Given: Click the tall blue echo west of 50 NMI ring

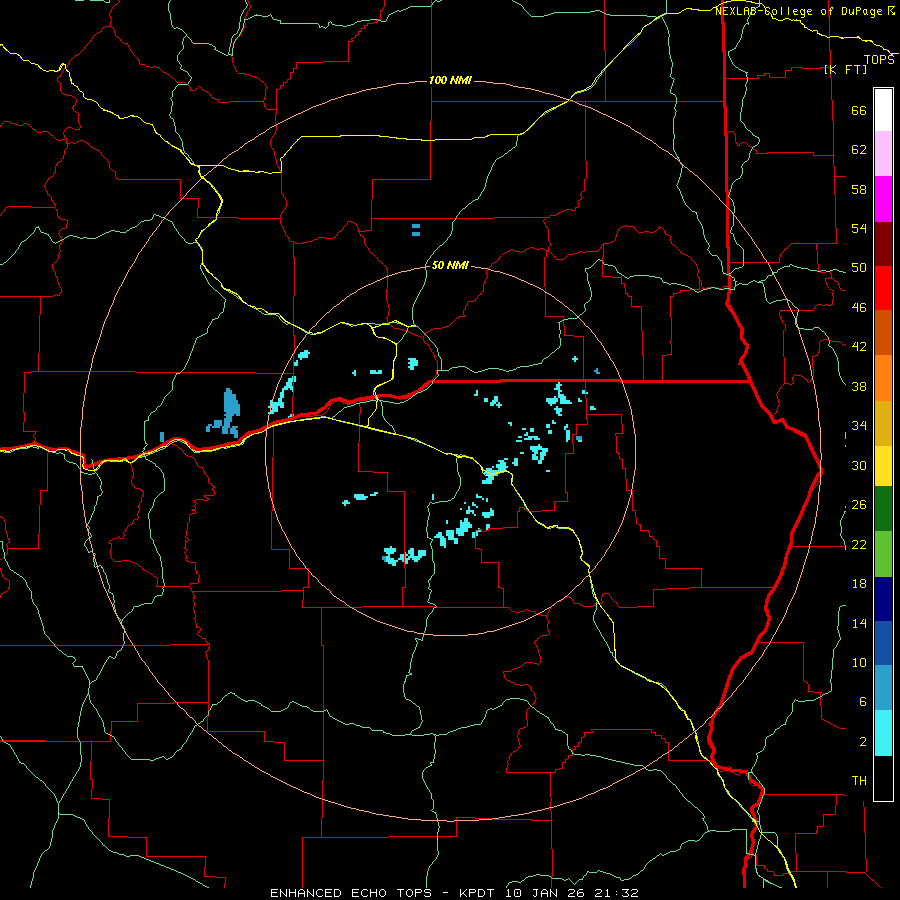Looking at the screenshot, I should (x=230, y=409).
